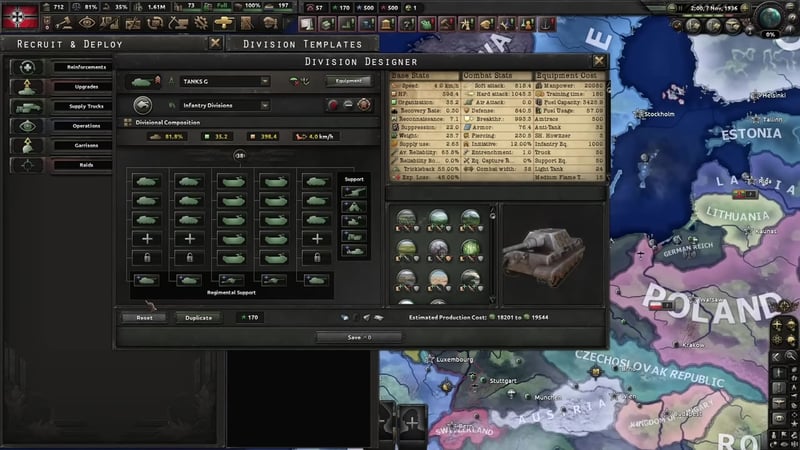
Task: Open the Intelligence agency eye icon
Action: pos(87,23)
